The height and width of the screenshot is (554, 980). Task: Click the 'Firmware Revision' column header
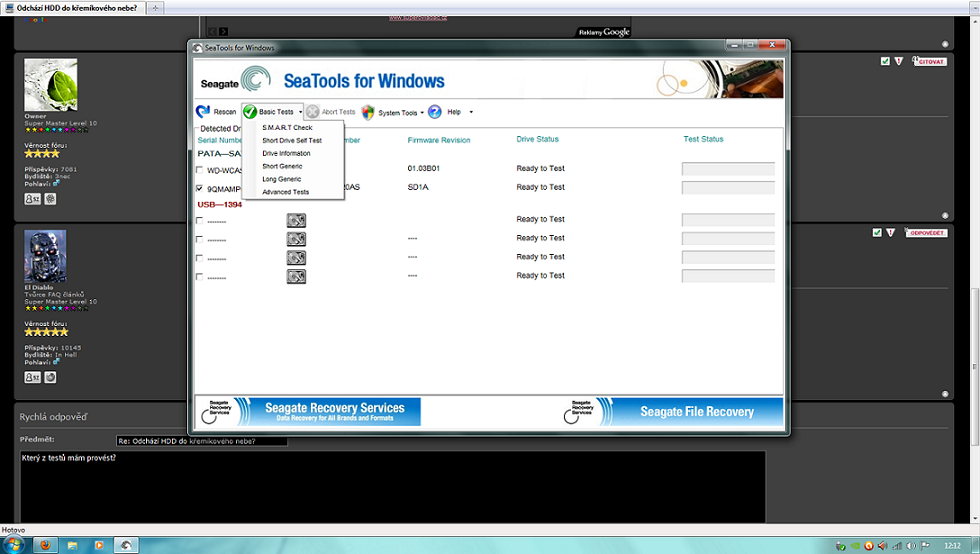439,140
